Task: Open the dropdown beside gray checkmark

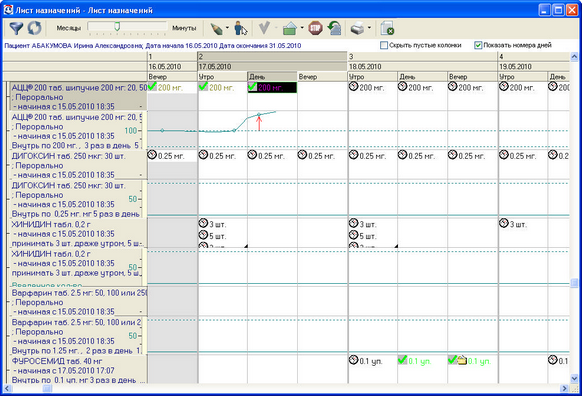Action: [276, 28]
